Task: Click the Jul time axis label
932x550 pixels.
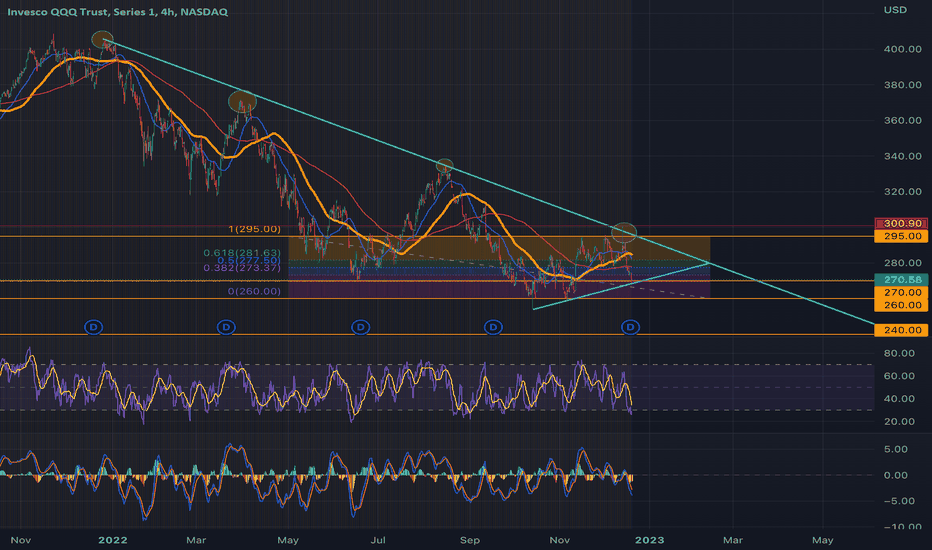Action: pyautogui.click(x=378, y=540)
